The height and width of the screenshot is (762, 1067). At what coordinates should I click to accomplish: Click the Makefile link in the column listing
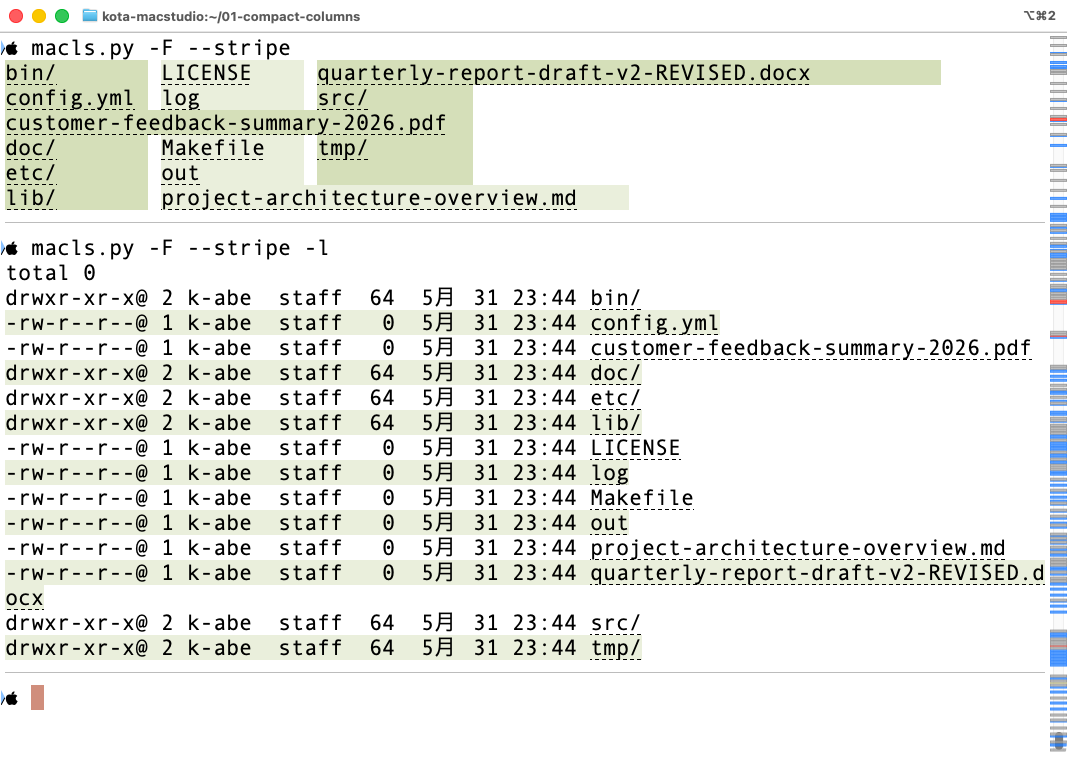(x=212, y=148)
